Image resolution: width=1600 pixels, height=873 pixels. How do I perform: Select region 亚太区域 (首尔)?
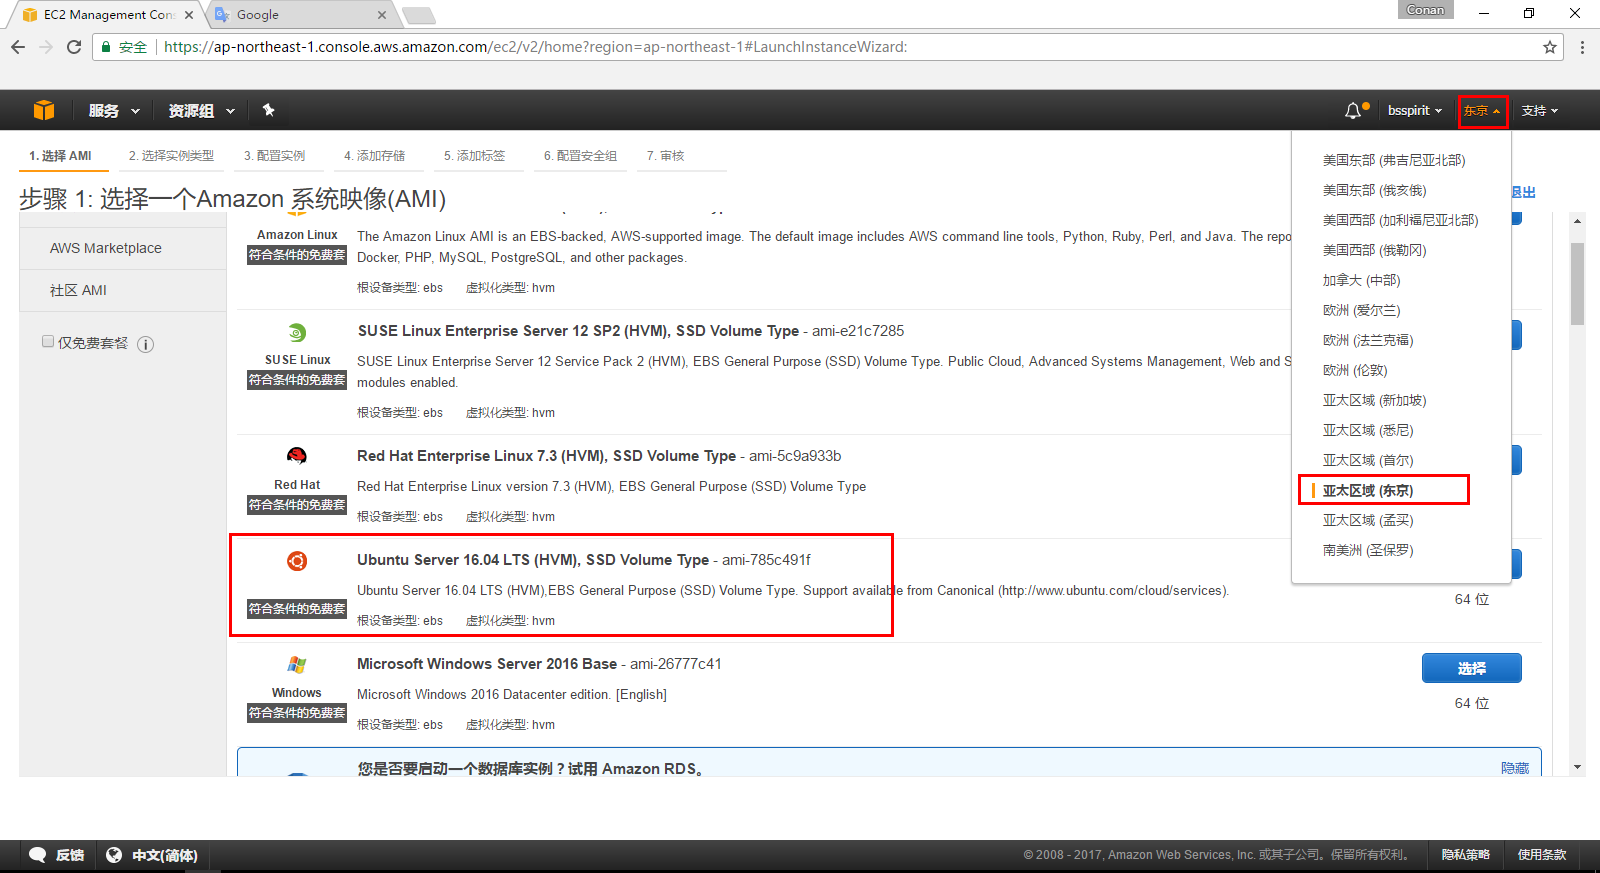[1368, 460]
